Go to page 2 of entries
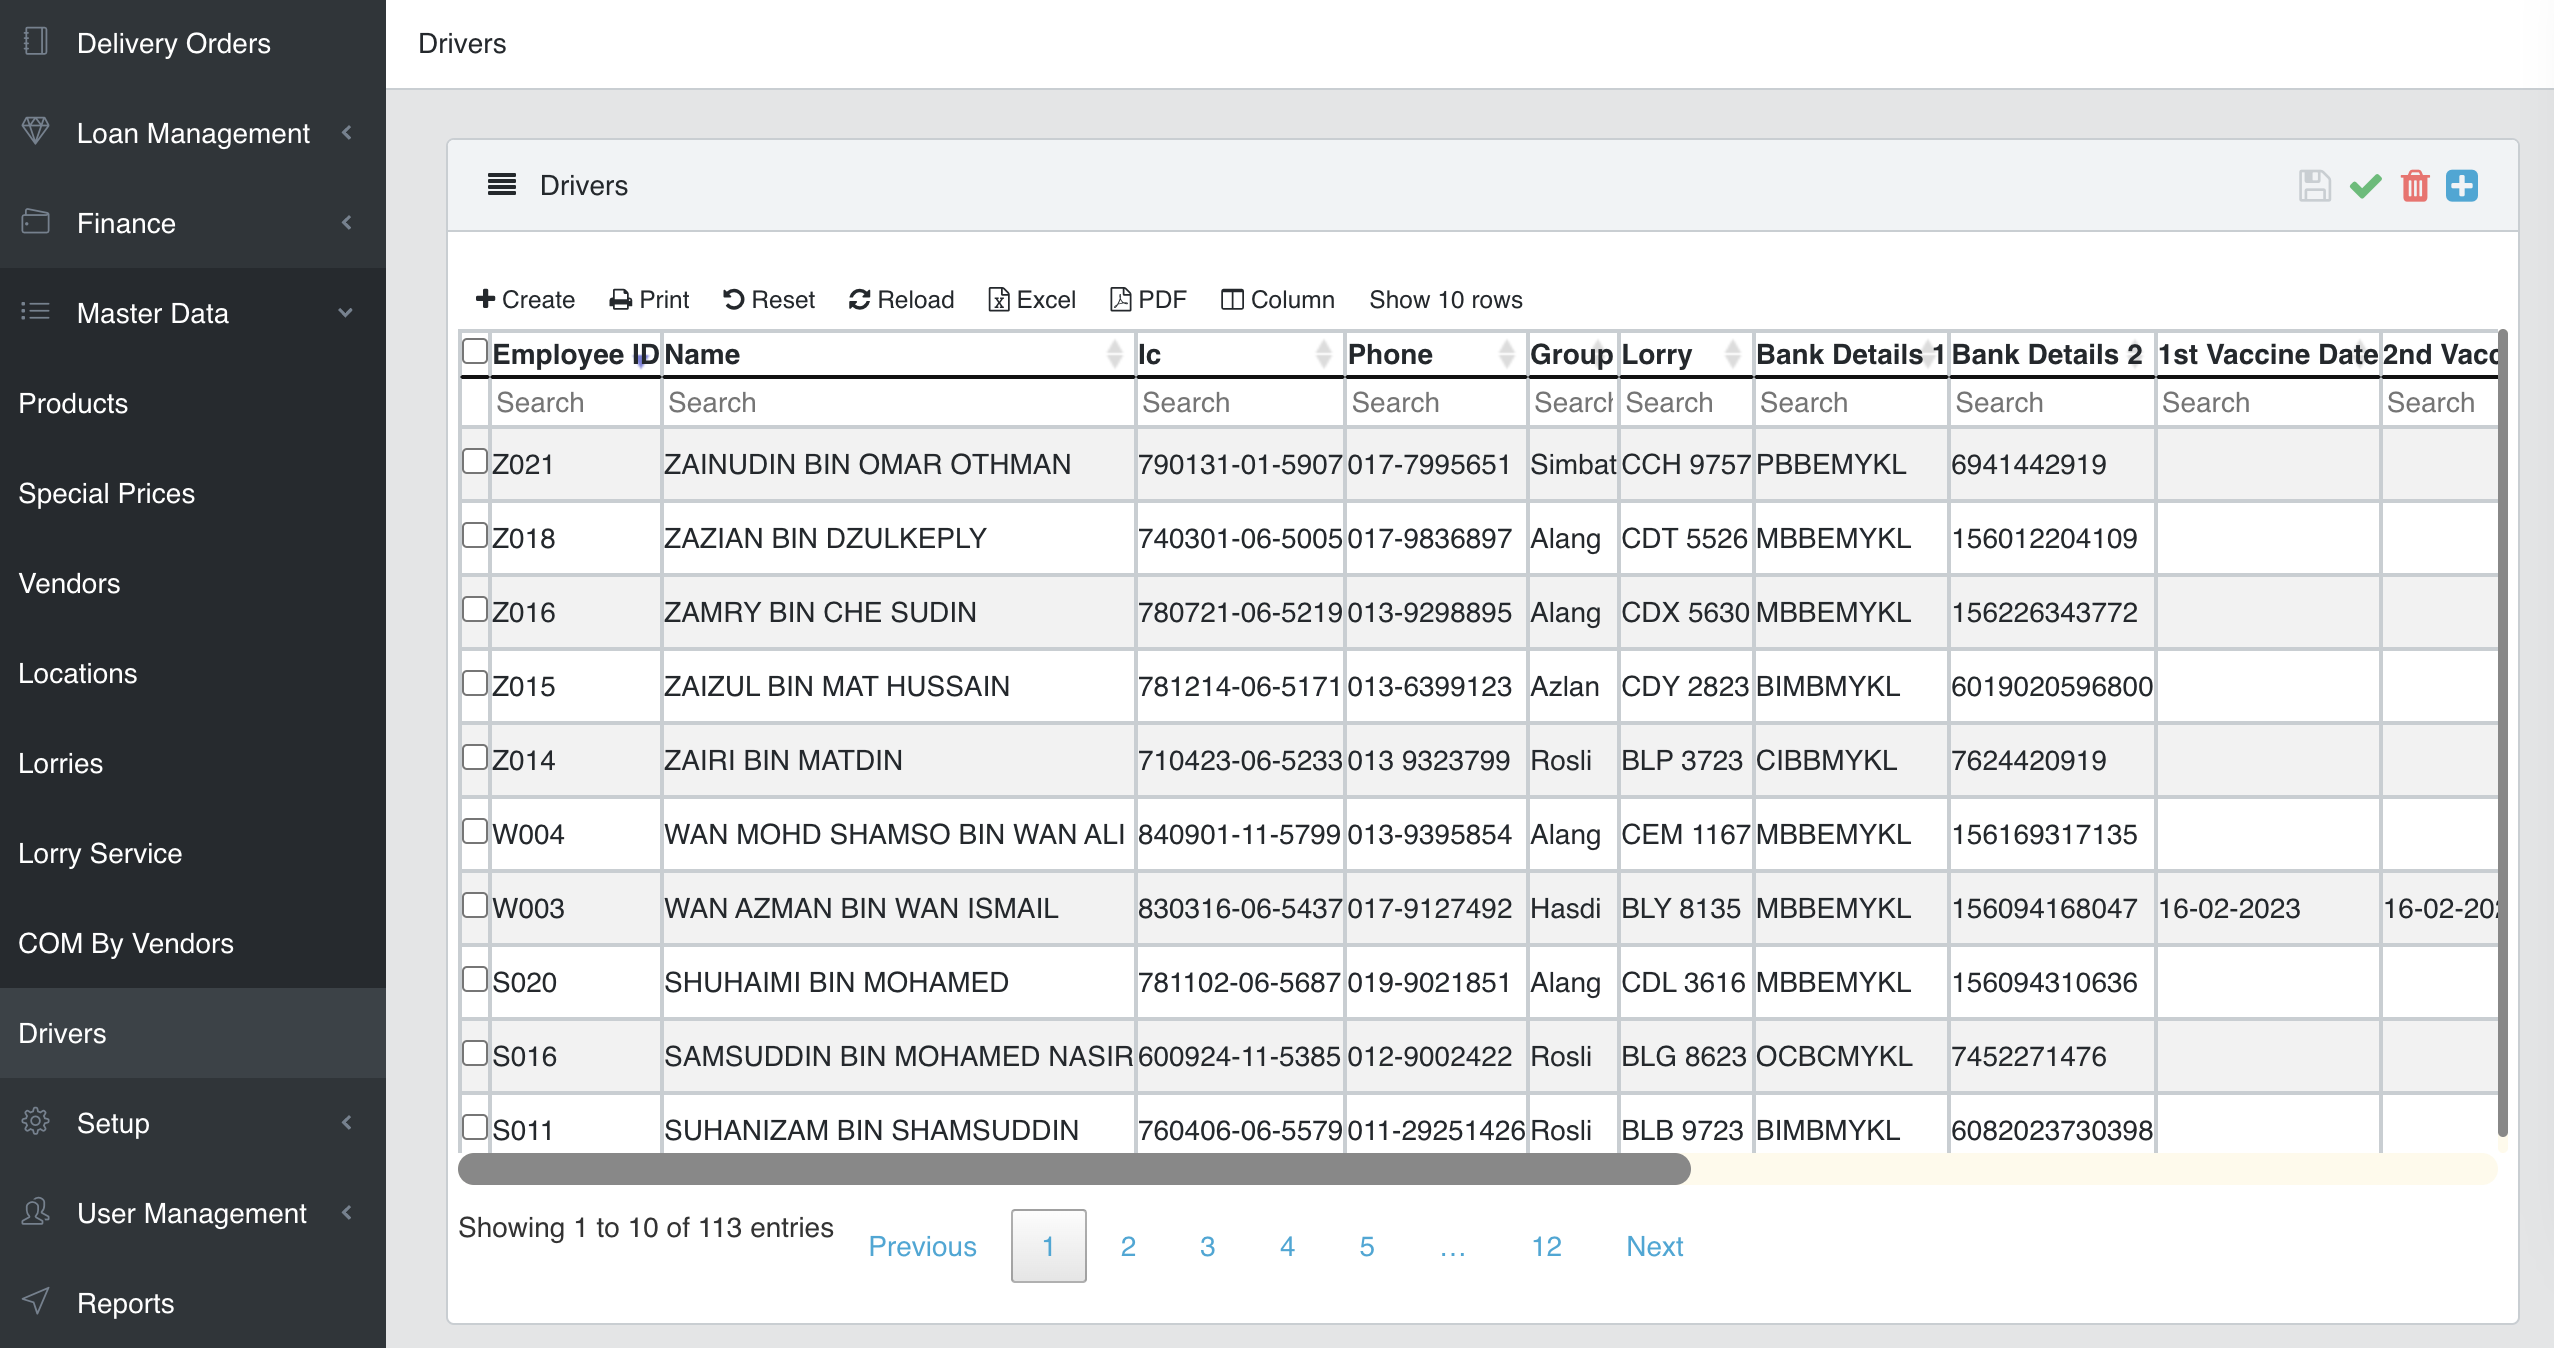 (x=1128, y=1246)
